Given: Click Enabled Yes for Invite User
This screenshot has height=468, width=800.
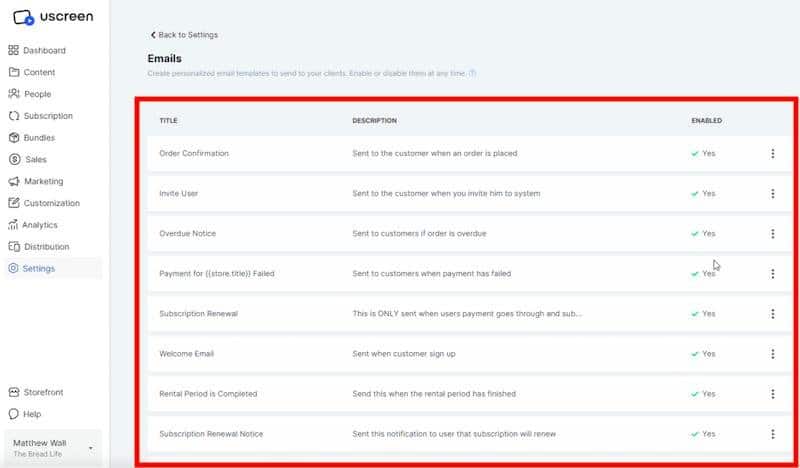Looking at the screenshot, I should (x=703, y=193).
